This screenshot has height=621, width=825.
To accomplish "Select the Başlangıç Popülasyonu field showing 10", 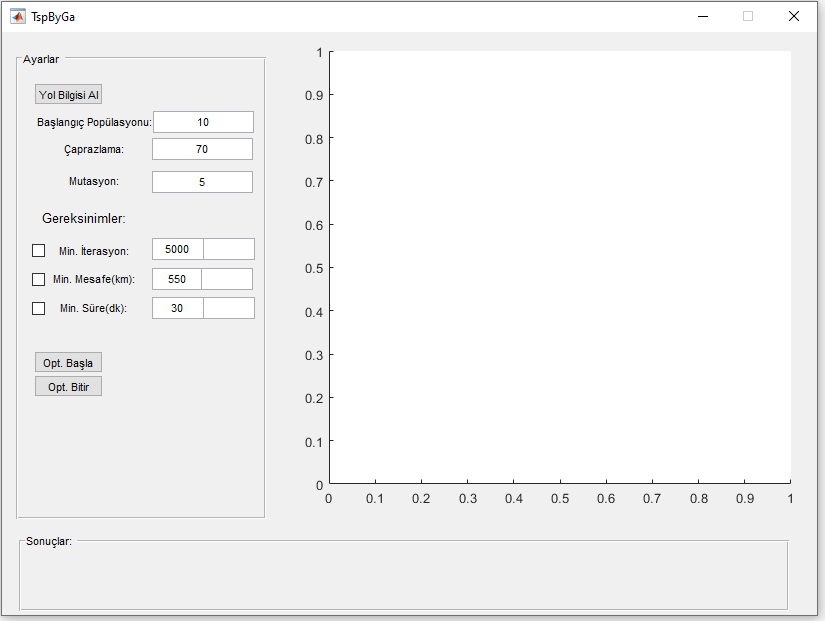I will coord(203,121).
